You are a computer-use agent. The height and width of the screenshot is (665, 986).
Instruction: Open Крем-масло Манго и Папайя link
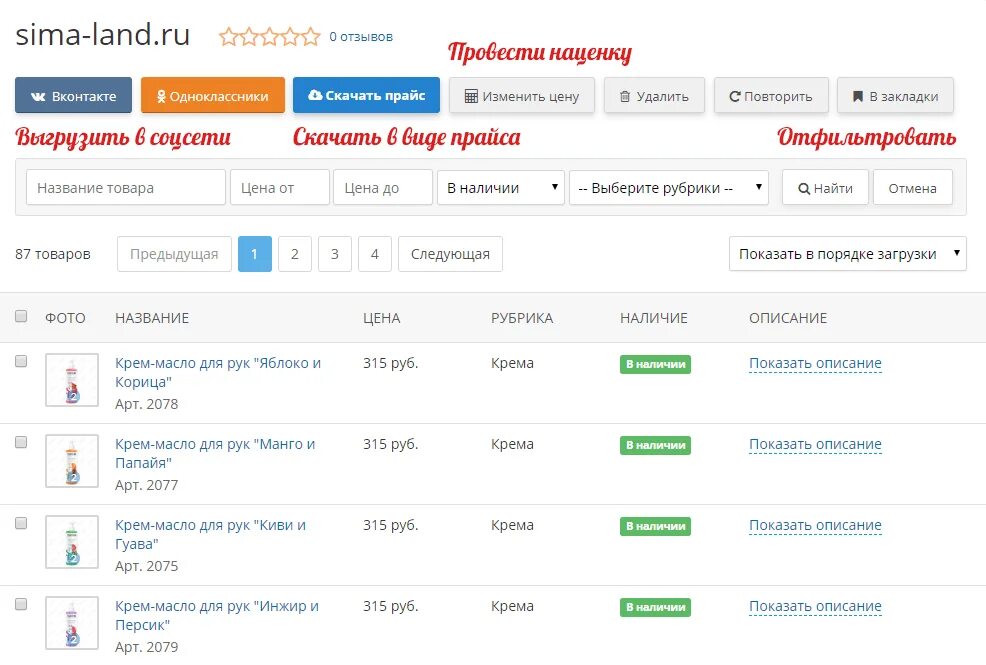[x=215, y=453]
